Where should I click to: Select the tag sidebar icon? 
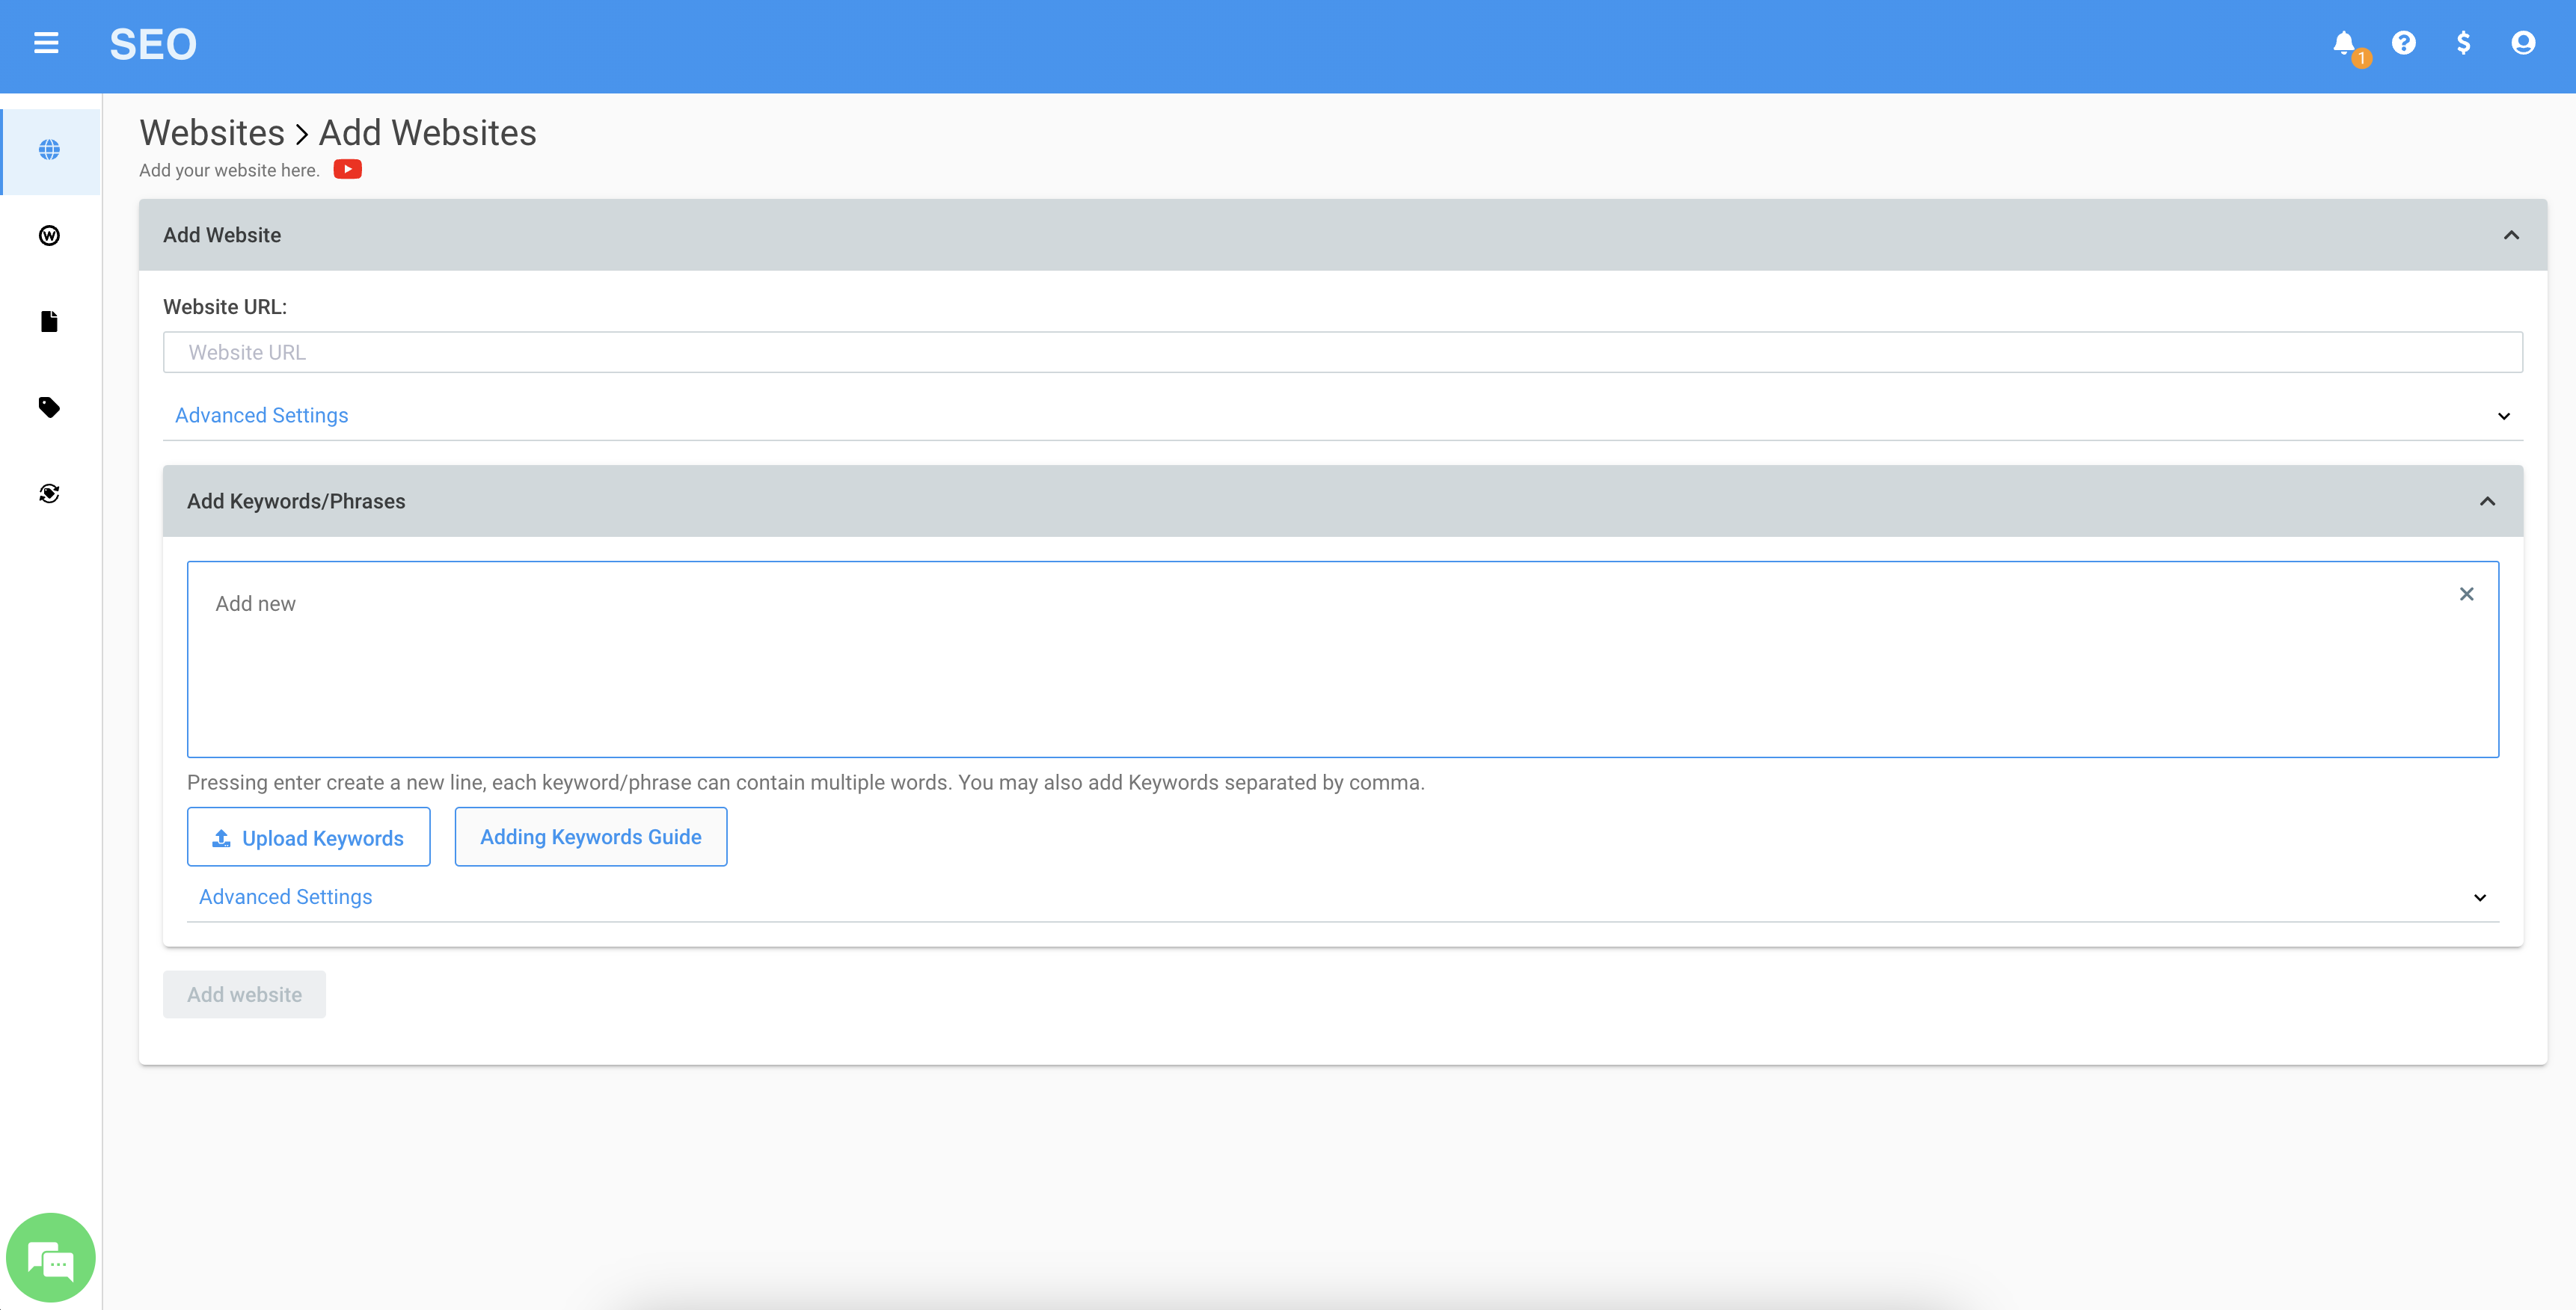[x=50, y=408]
